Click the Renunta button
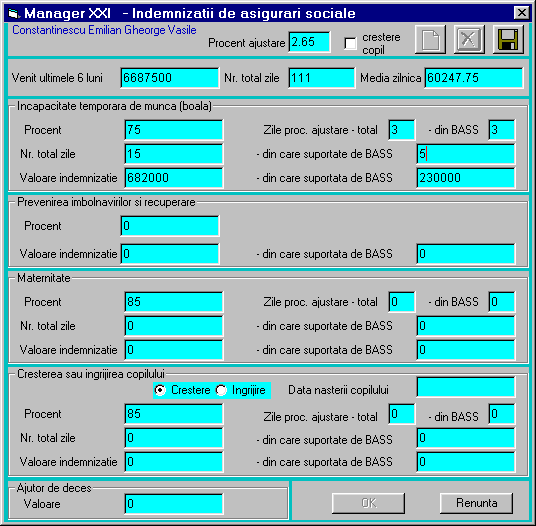This screenshot has width=536, height=526. point(477,503)
